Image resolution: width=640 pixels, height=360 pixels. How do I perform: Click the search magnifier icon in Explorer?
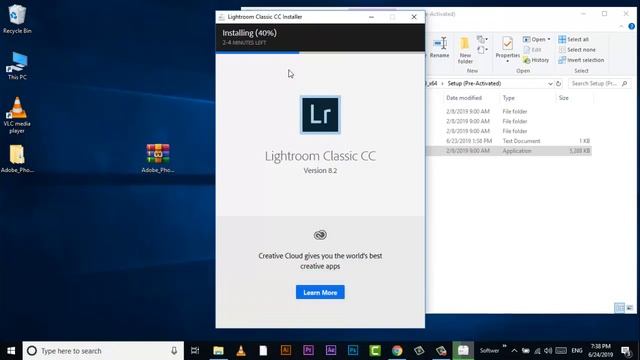coord(624,84)
